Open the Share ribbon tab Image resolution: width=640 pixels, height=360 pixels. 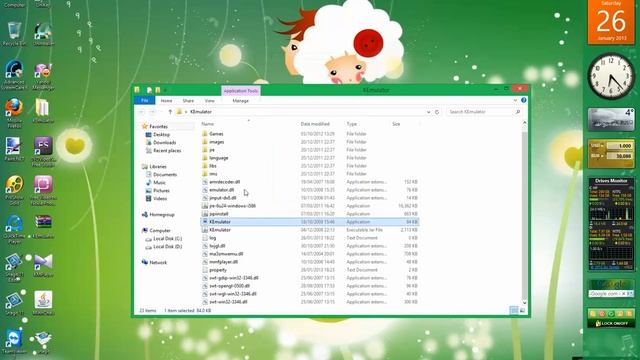[x=188, y=100]
